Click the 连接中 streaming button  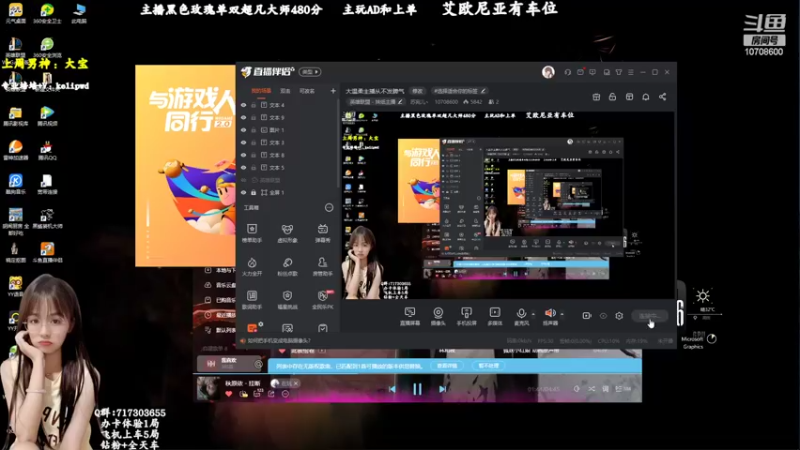[x=649, y=316]
